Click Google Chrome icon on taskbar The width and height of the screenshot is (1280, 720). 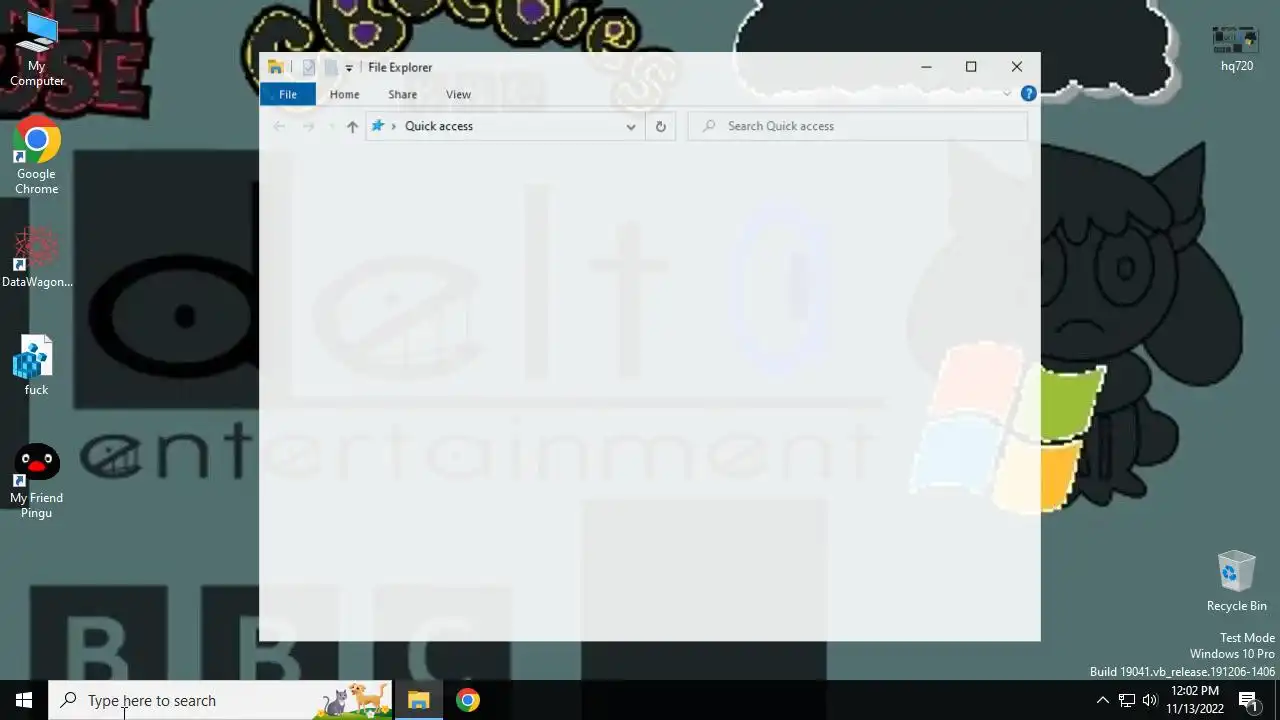point(468,700)
